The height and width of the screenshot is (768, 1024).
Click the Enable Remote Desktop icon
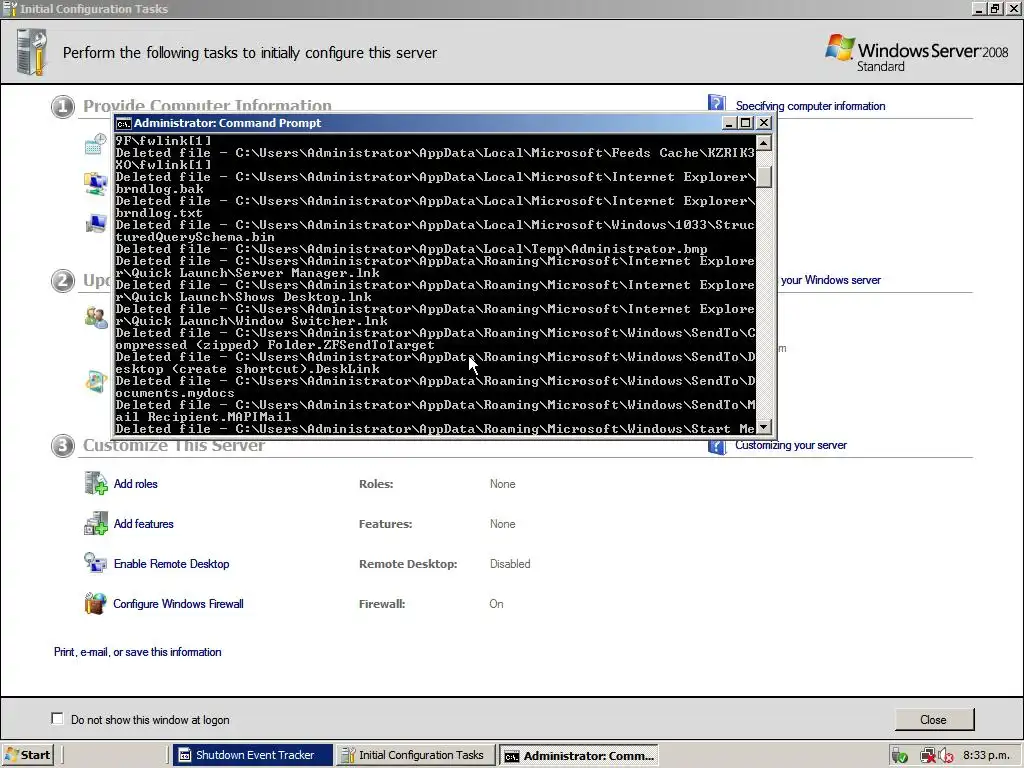95,563
